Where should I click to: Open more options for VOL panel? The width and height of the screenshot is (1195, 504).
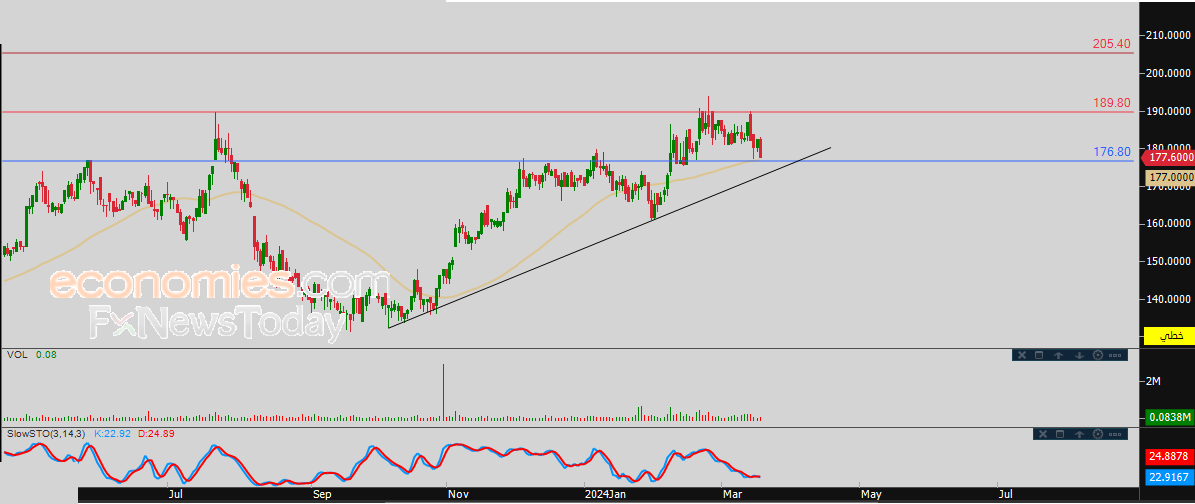pos(1115,355)
